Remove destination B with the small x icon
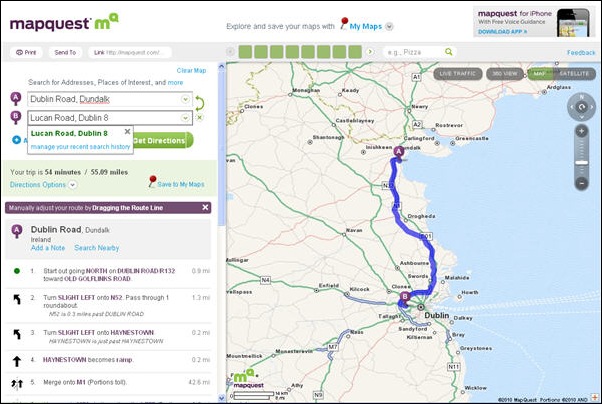 [200, 118]
